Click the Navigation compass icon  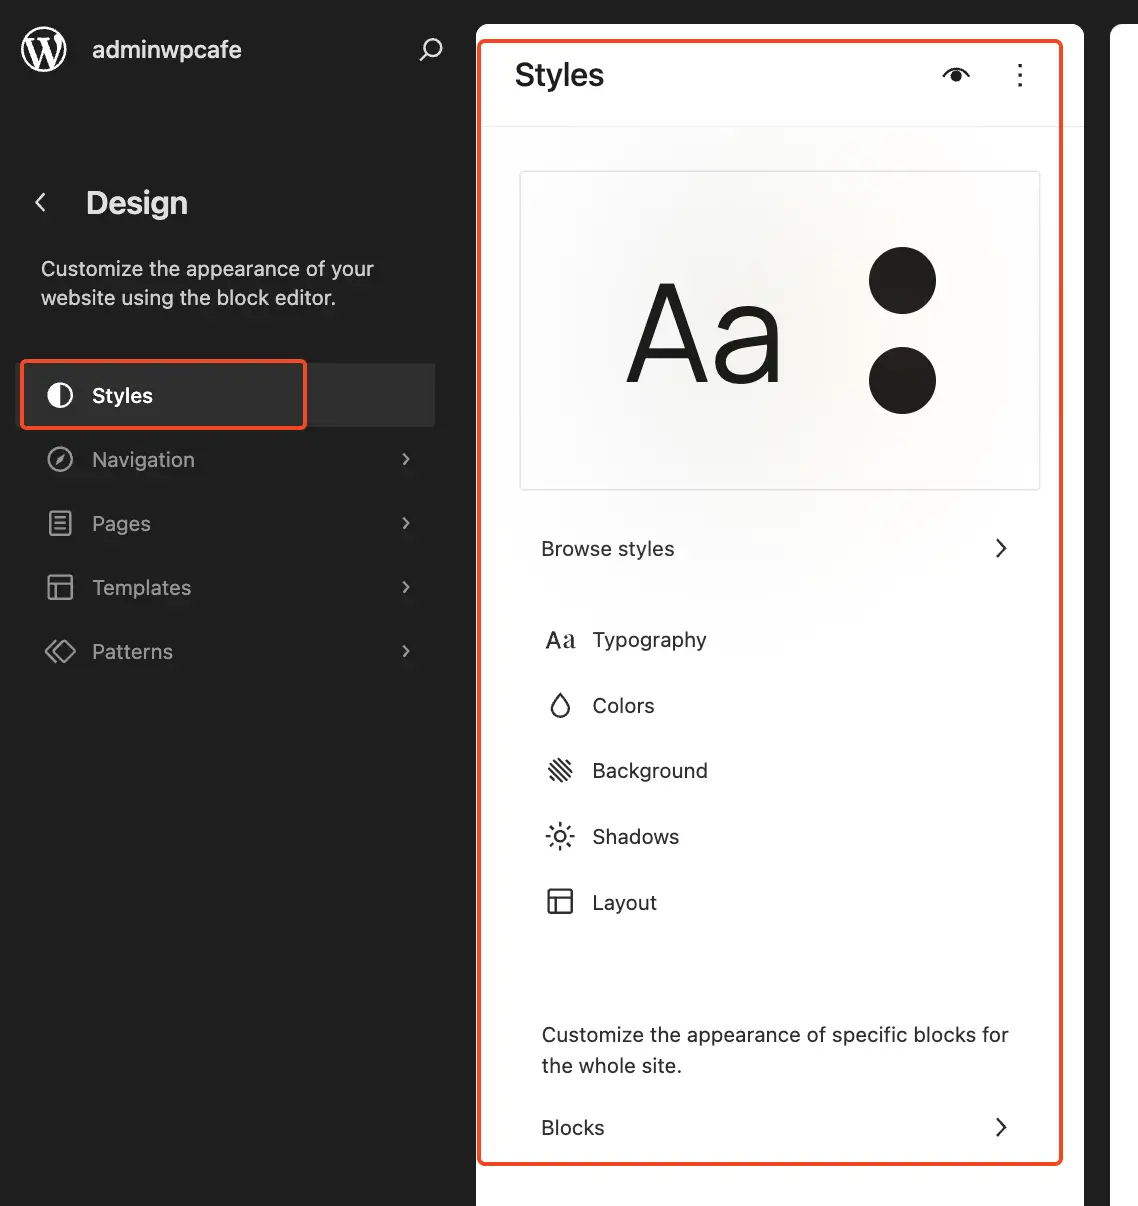[x=60, y=459]
